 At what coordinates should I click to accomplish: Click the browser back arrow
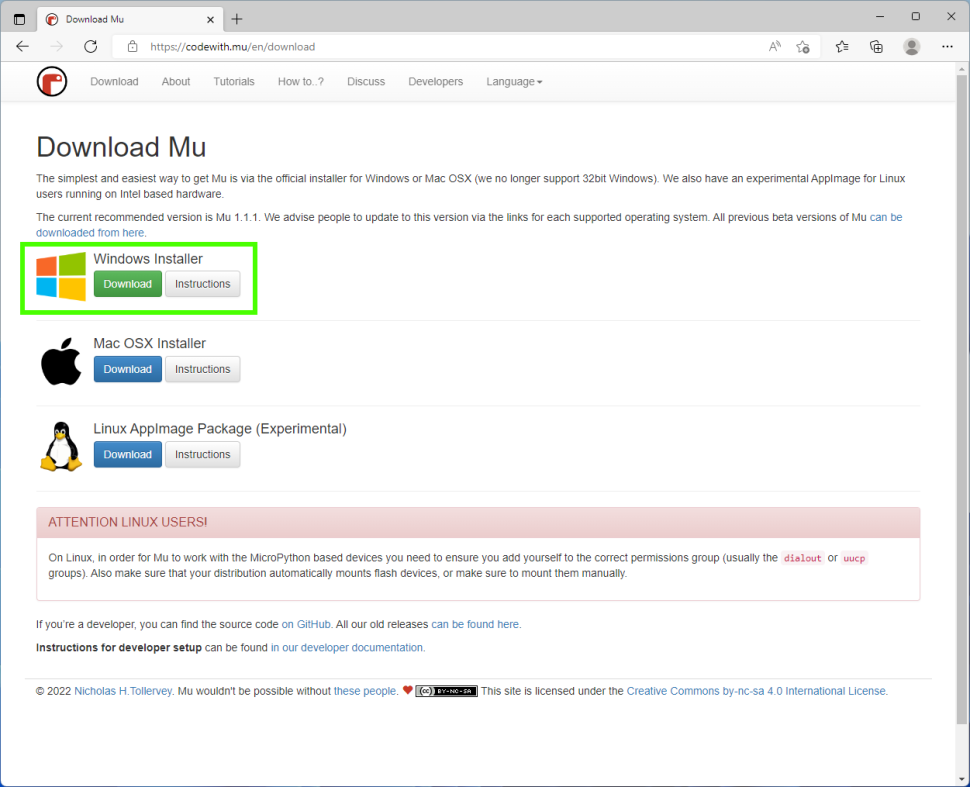[x=23, y=46]
